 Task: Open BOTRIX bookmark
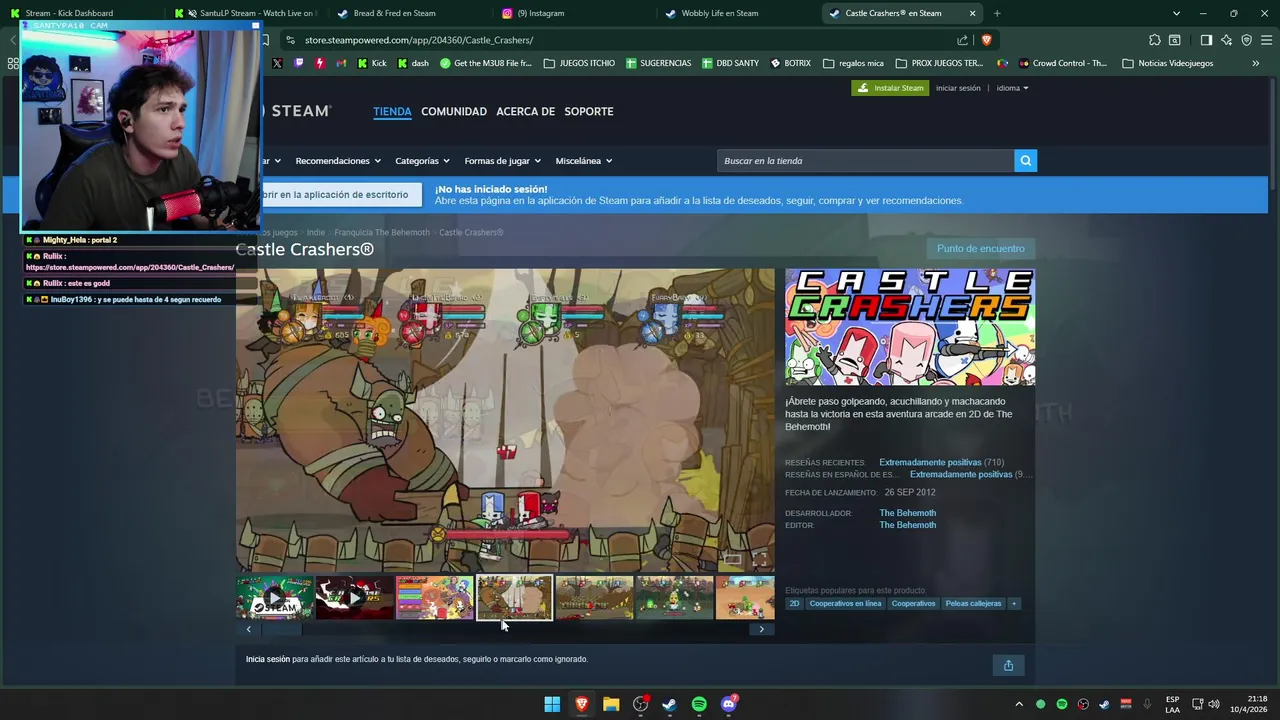[790, 63]
